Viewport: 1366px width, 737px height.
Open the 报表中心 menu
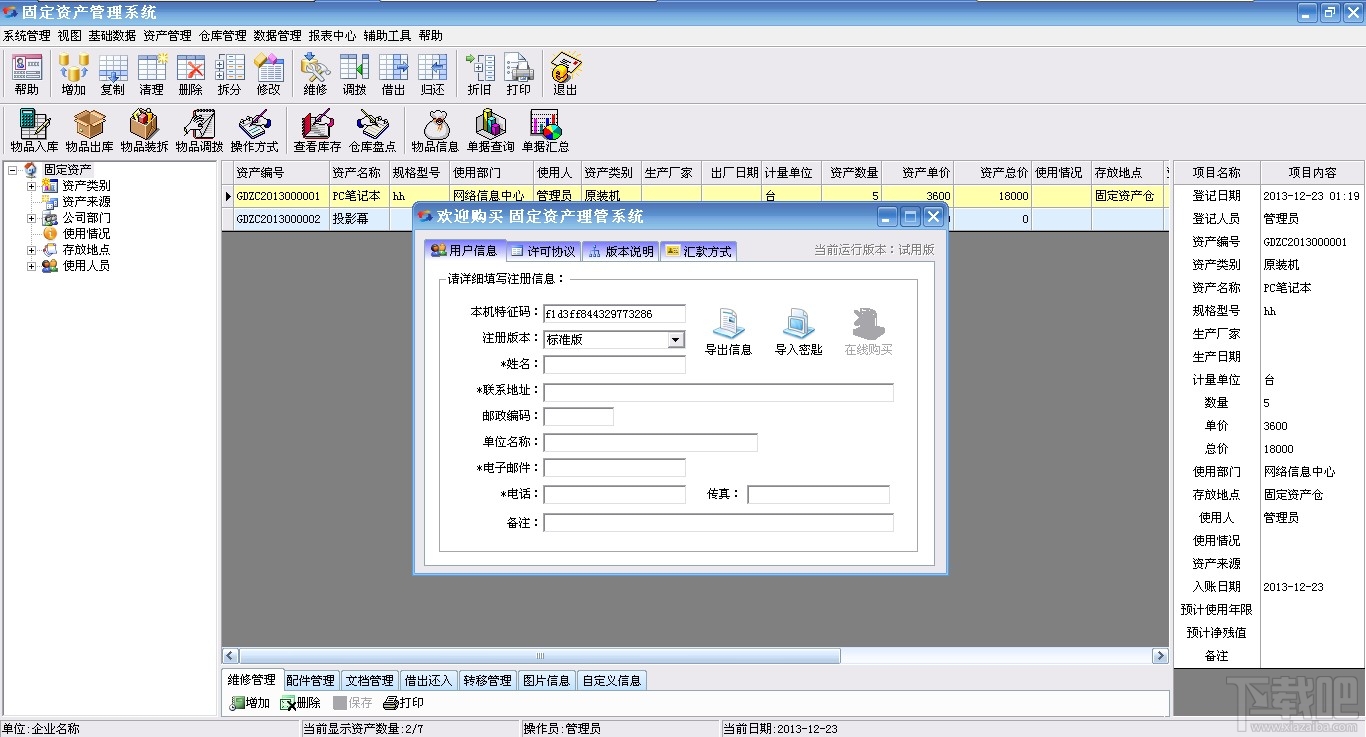point(332,35)
